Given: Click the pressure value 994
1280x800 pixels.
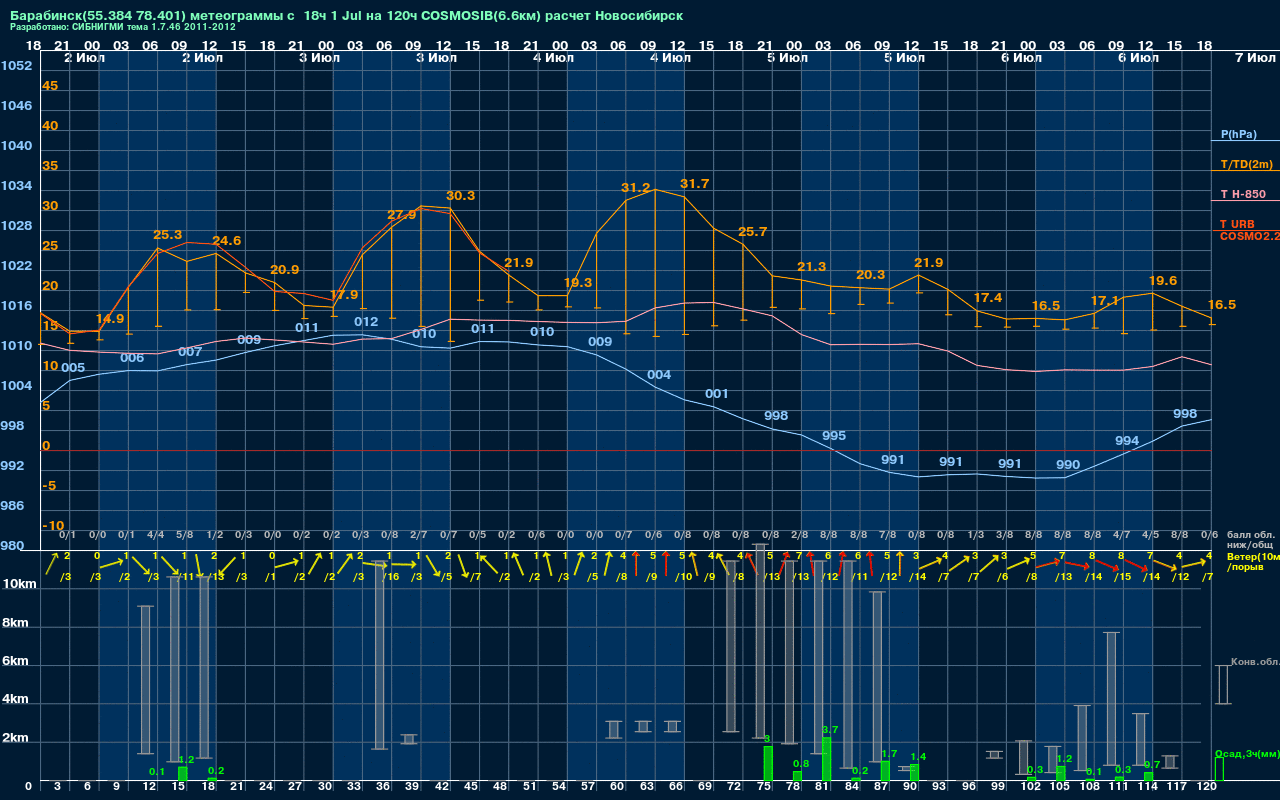Looking at the screenshot, I should point(1127,441).
